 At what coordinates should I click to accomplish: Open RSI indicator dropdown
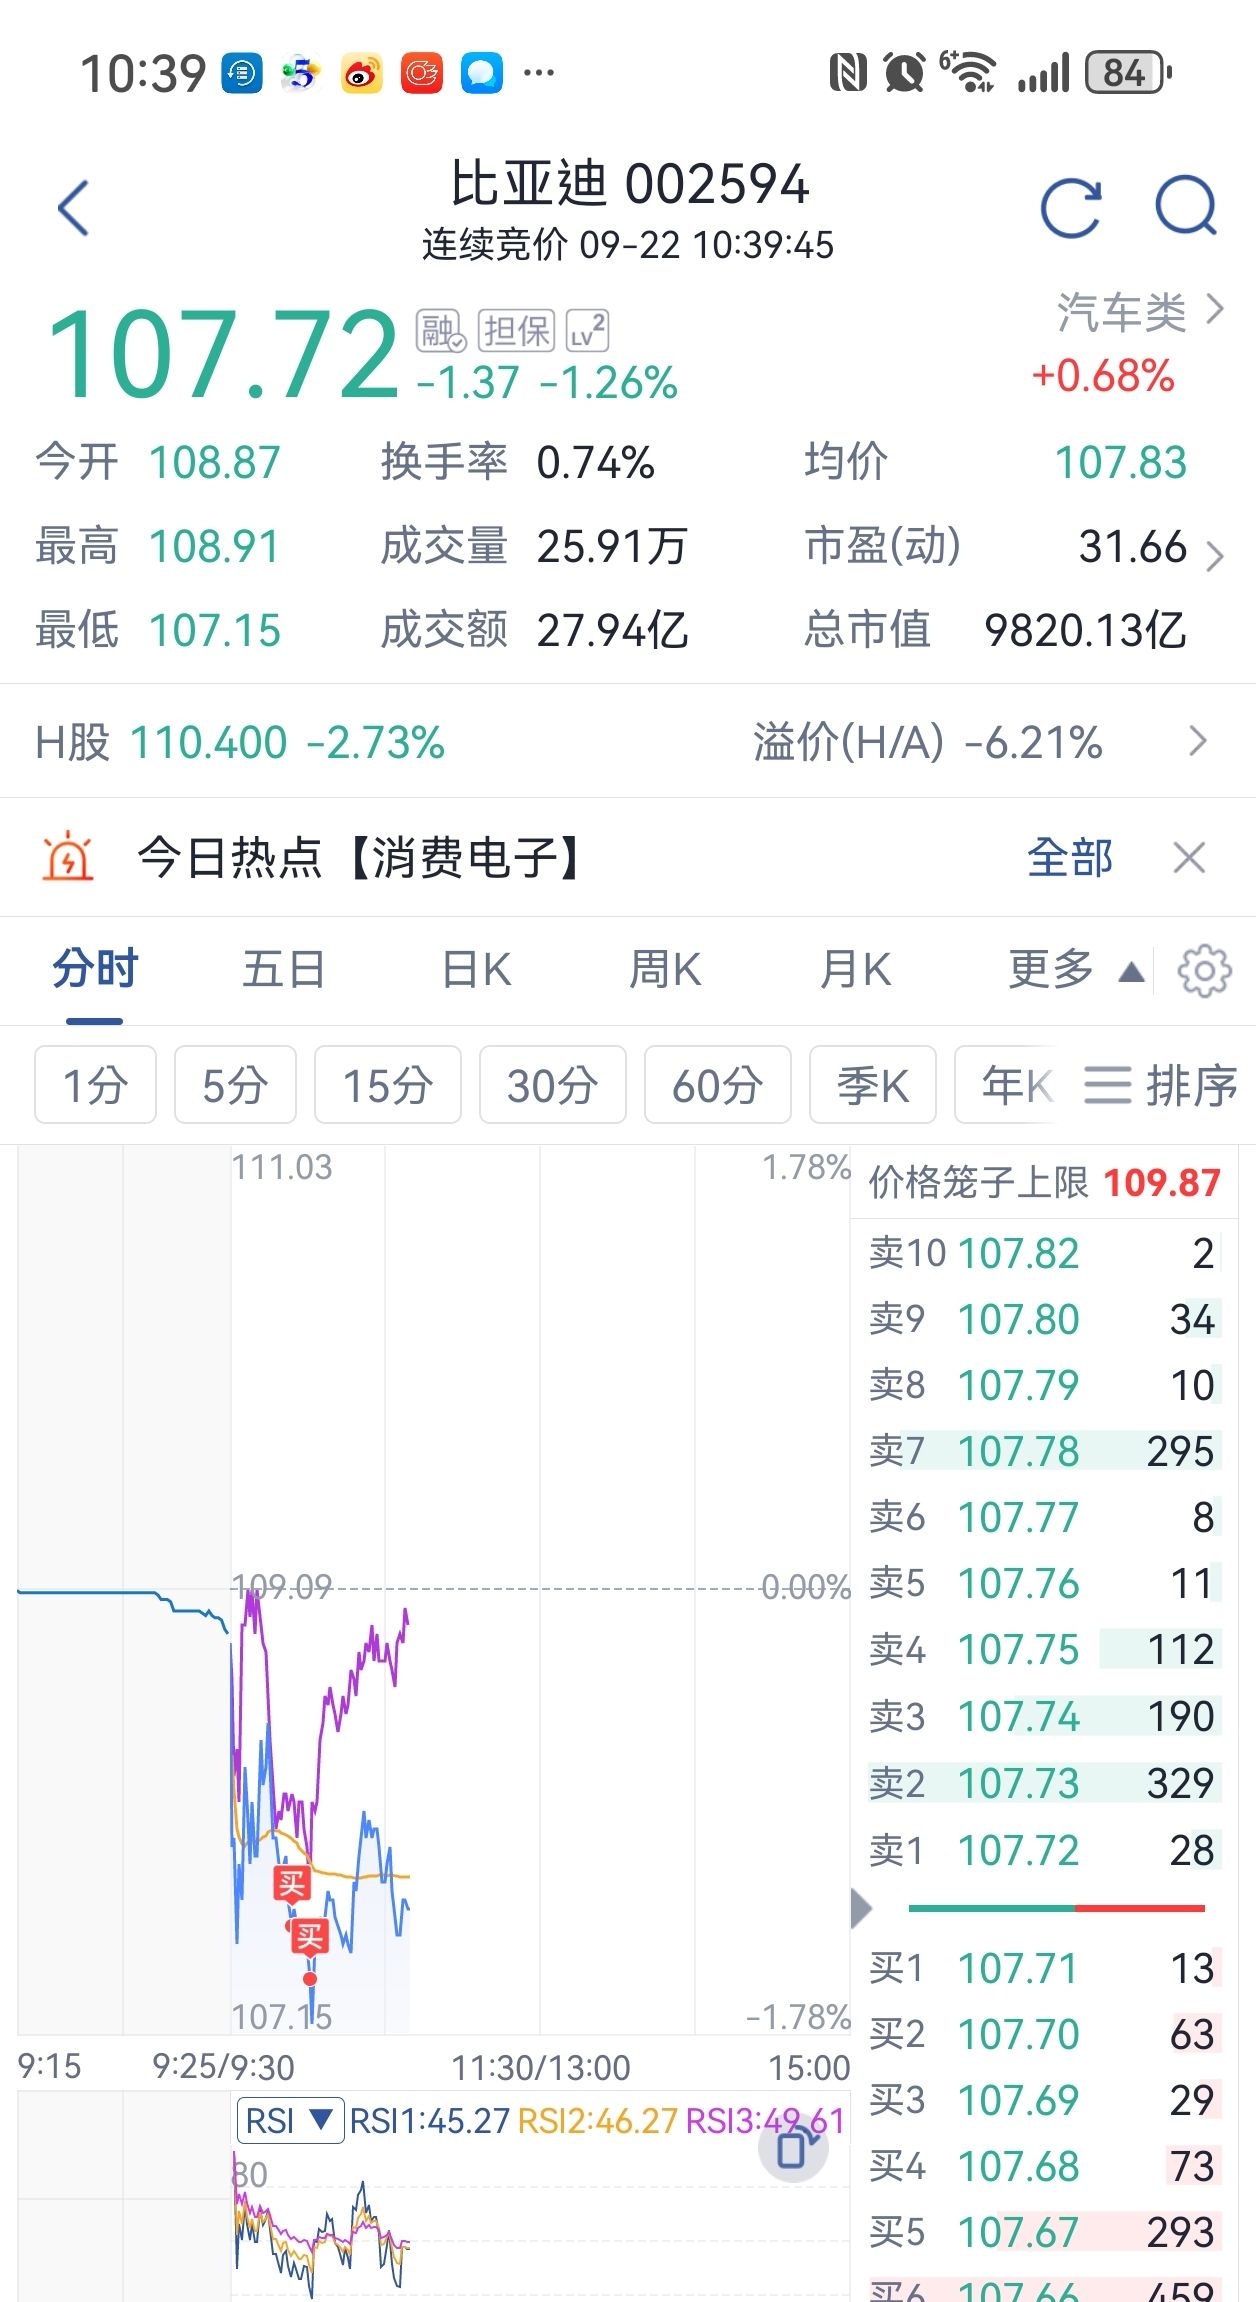[x=290, y=2120]
